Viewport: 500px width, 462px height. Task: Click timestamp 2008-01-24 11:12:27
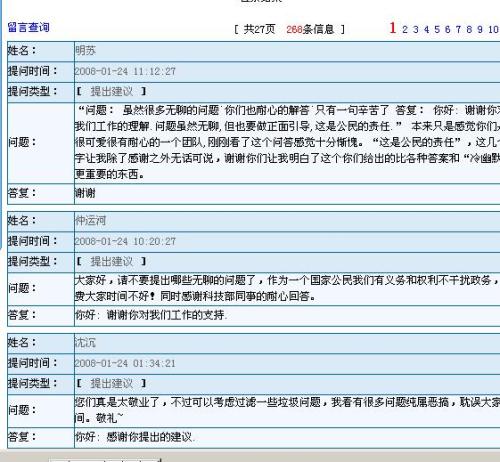[125, 71]
